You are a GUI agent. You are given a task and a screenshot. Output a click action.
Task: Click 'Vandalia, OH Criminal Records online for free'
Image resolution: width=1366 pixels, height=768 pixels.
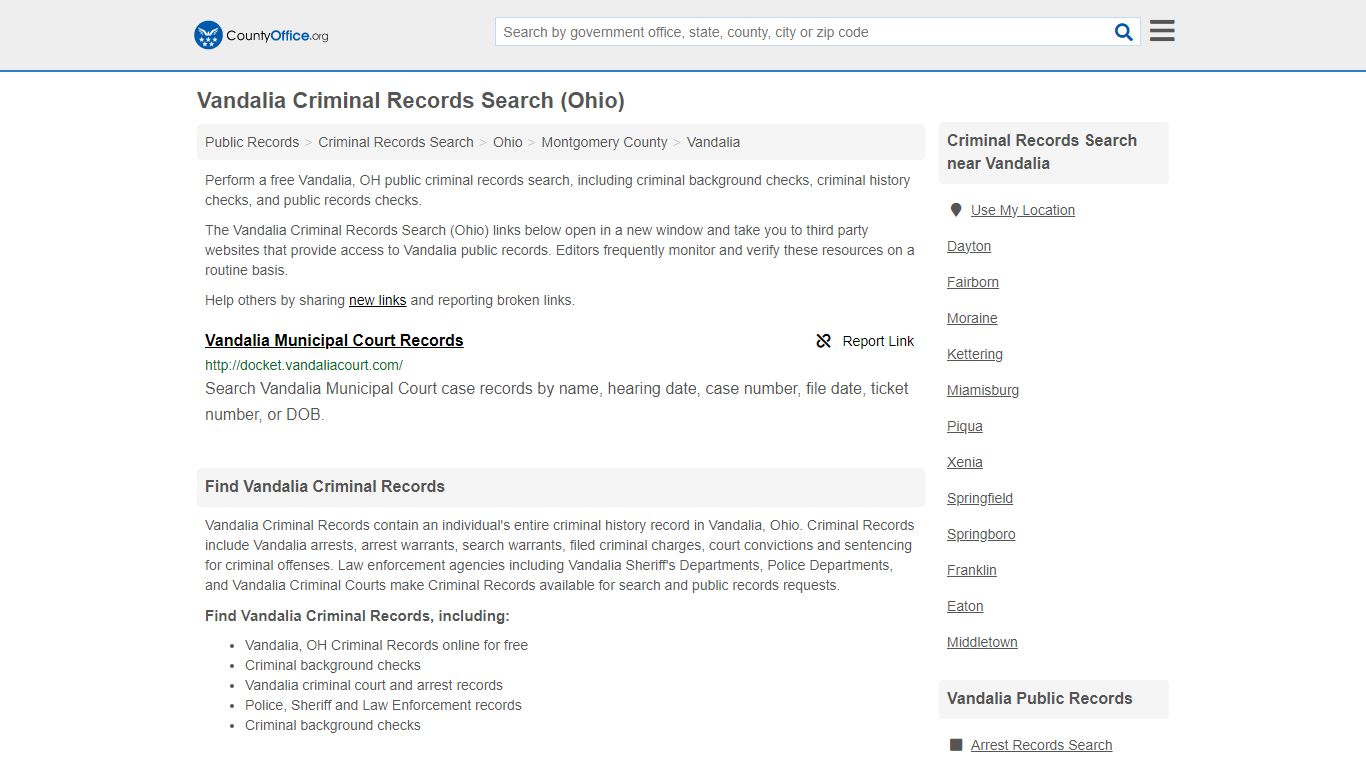(x=386, y=645)
